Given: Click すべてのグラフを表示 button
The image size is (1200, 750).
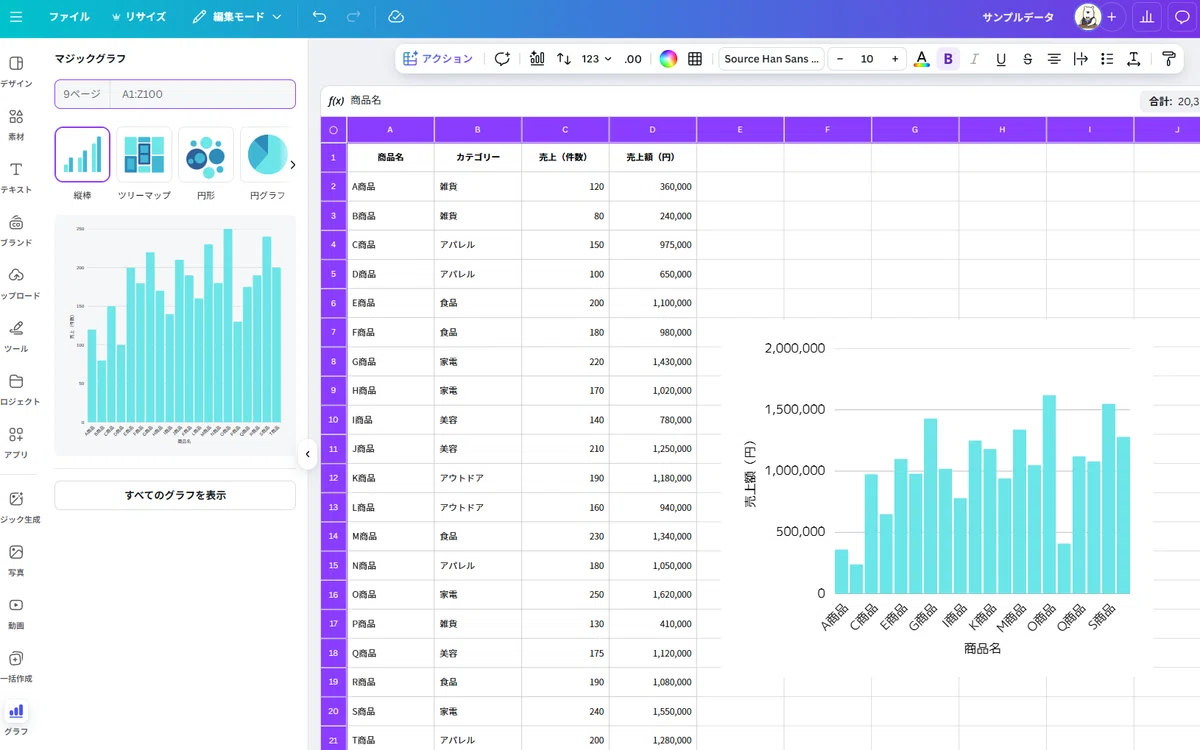Looking at the screenshot, I should pos(175,495).
